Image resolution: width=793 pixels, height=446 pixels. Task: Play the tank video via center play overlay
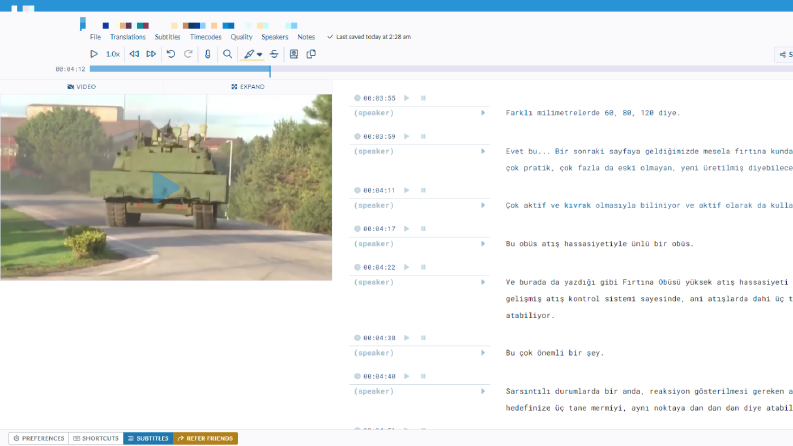click(x=166, y=187)
